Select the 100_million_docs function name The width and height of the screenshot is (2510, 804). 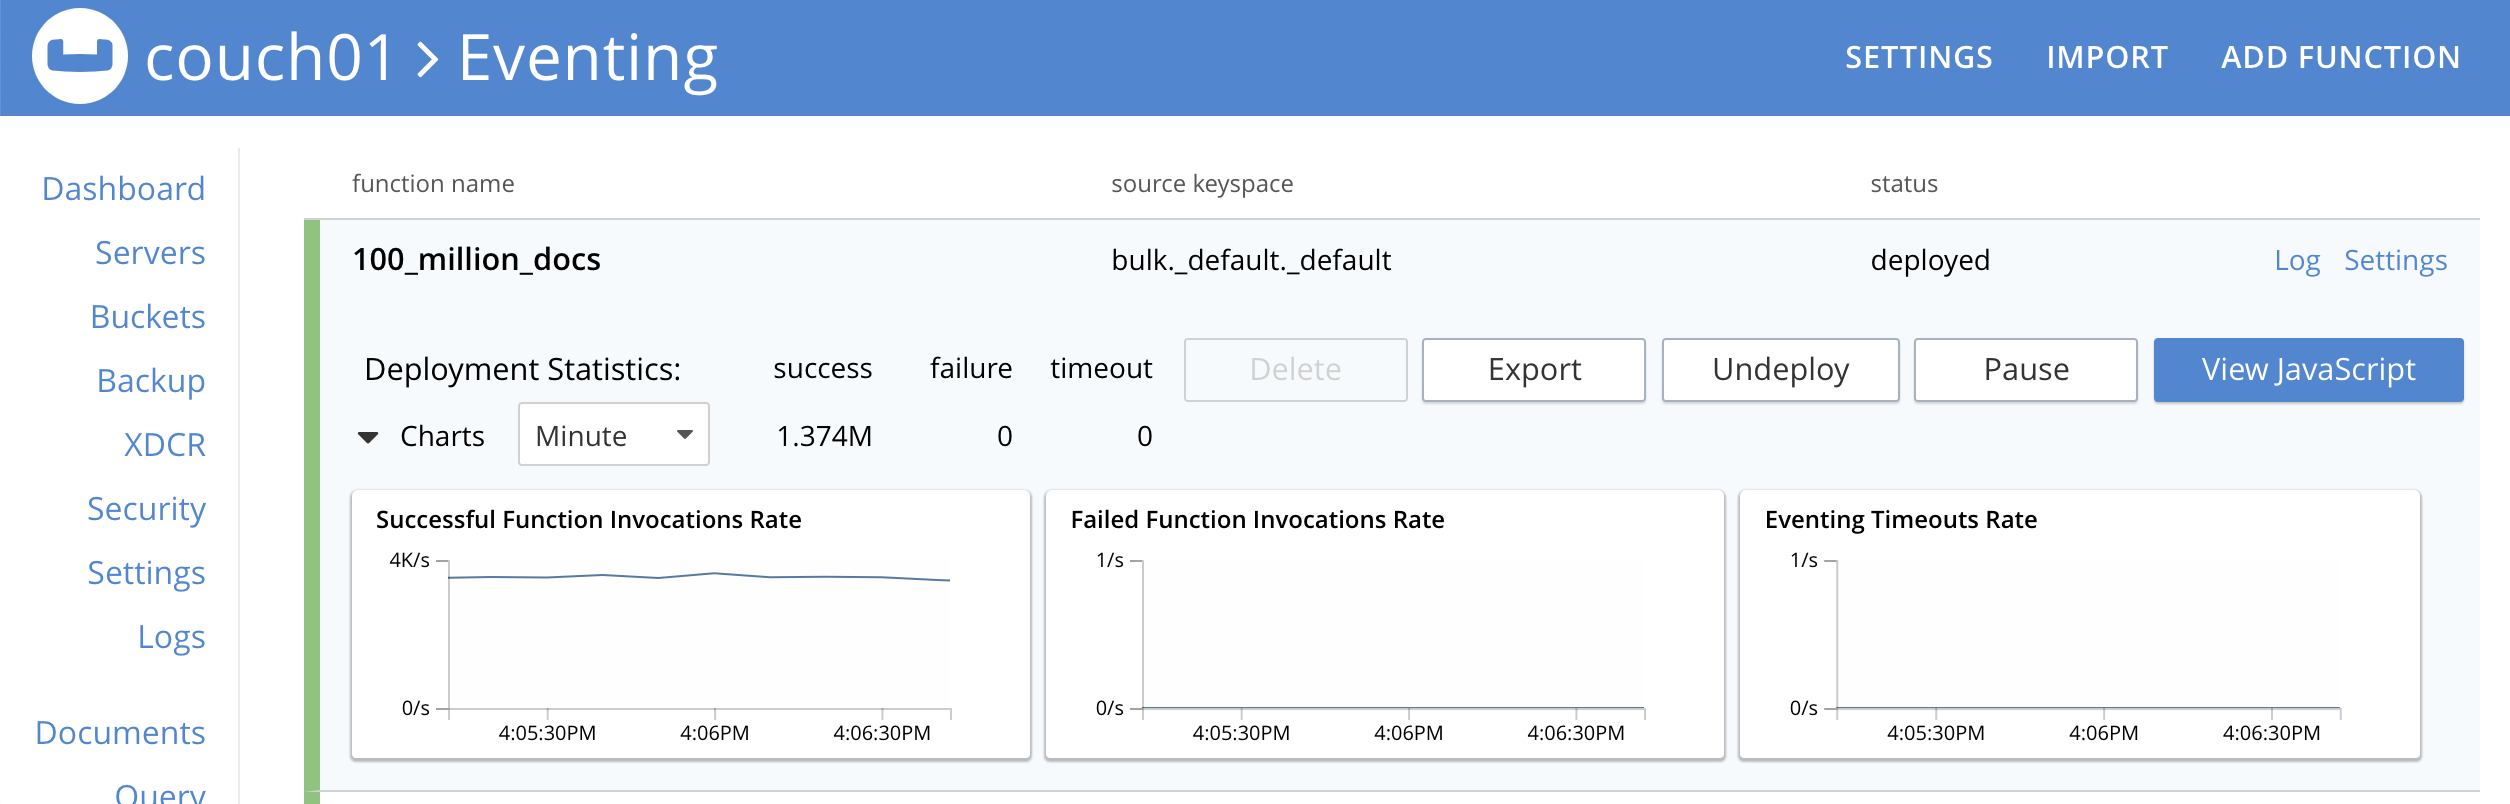[x=476, y=260]
